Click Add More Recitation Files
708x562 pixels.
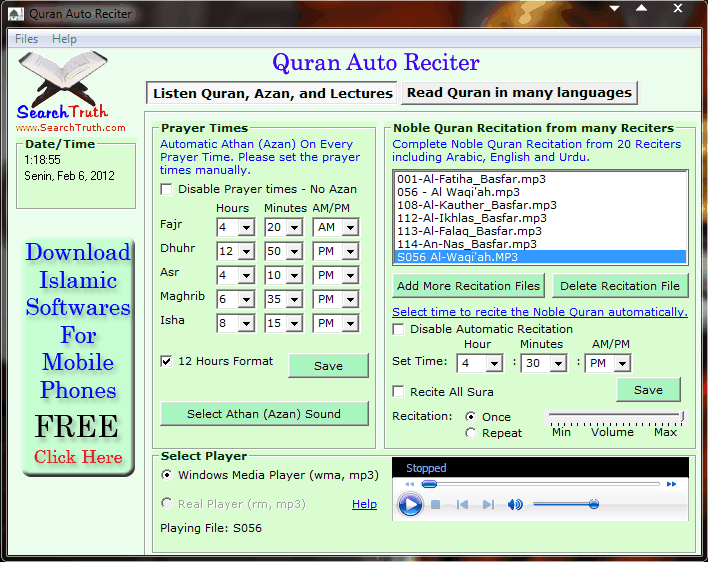pos(468,286)
